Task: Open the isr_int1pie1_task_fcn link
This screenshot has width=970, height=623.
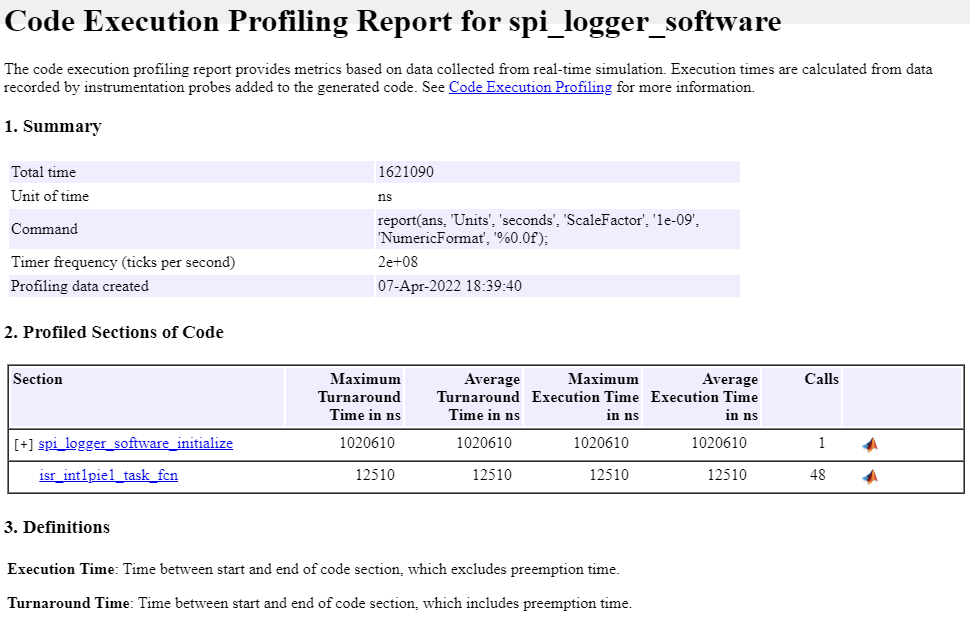Action: [x=108, y=476]
